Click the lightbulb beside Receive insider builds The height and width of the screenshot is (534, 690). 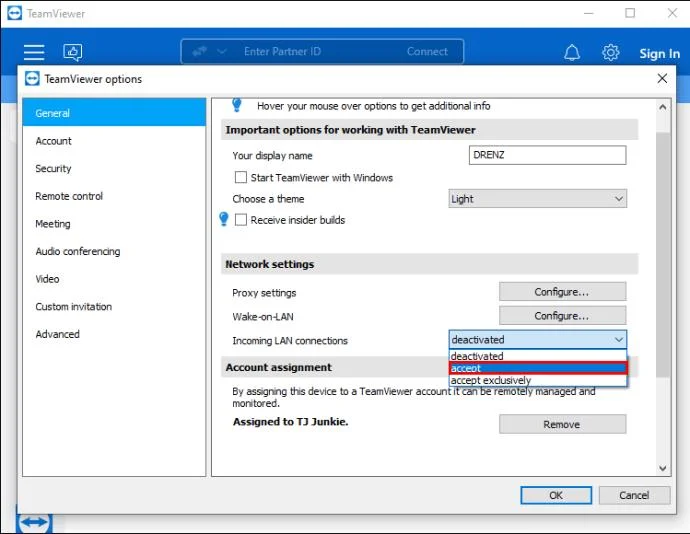pos(224,219)
